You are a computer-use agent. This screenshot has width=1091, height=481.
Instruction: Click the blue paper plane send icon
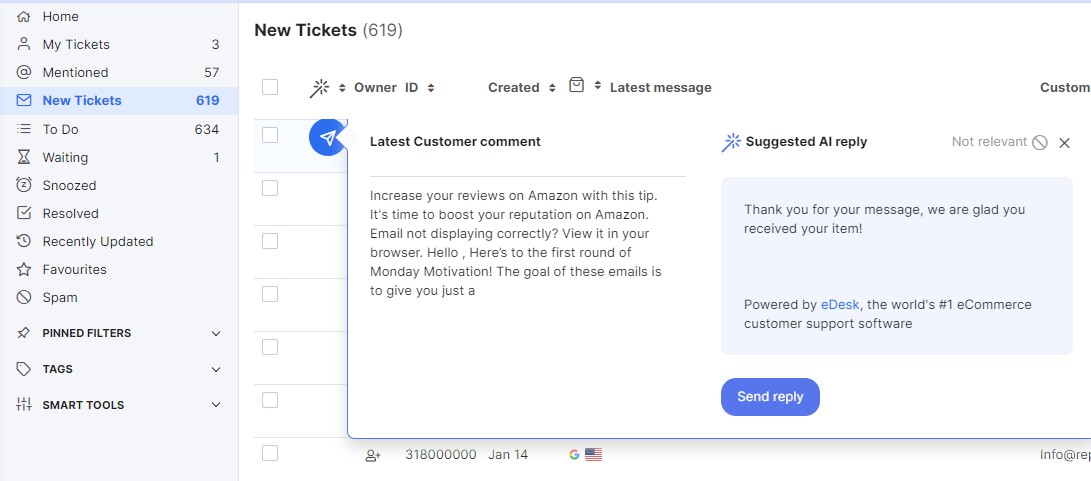coord(328,138)
